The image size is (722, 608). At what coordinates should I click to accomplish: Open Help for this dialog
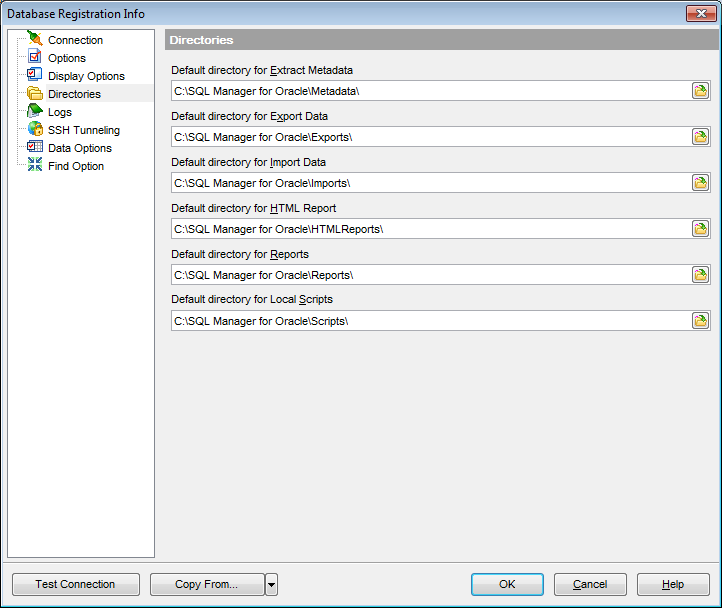[x=673, y=585]
